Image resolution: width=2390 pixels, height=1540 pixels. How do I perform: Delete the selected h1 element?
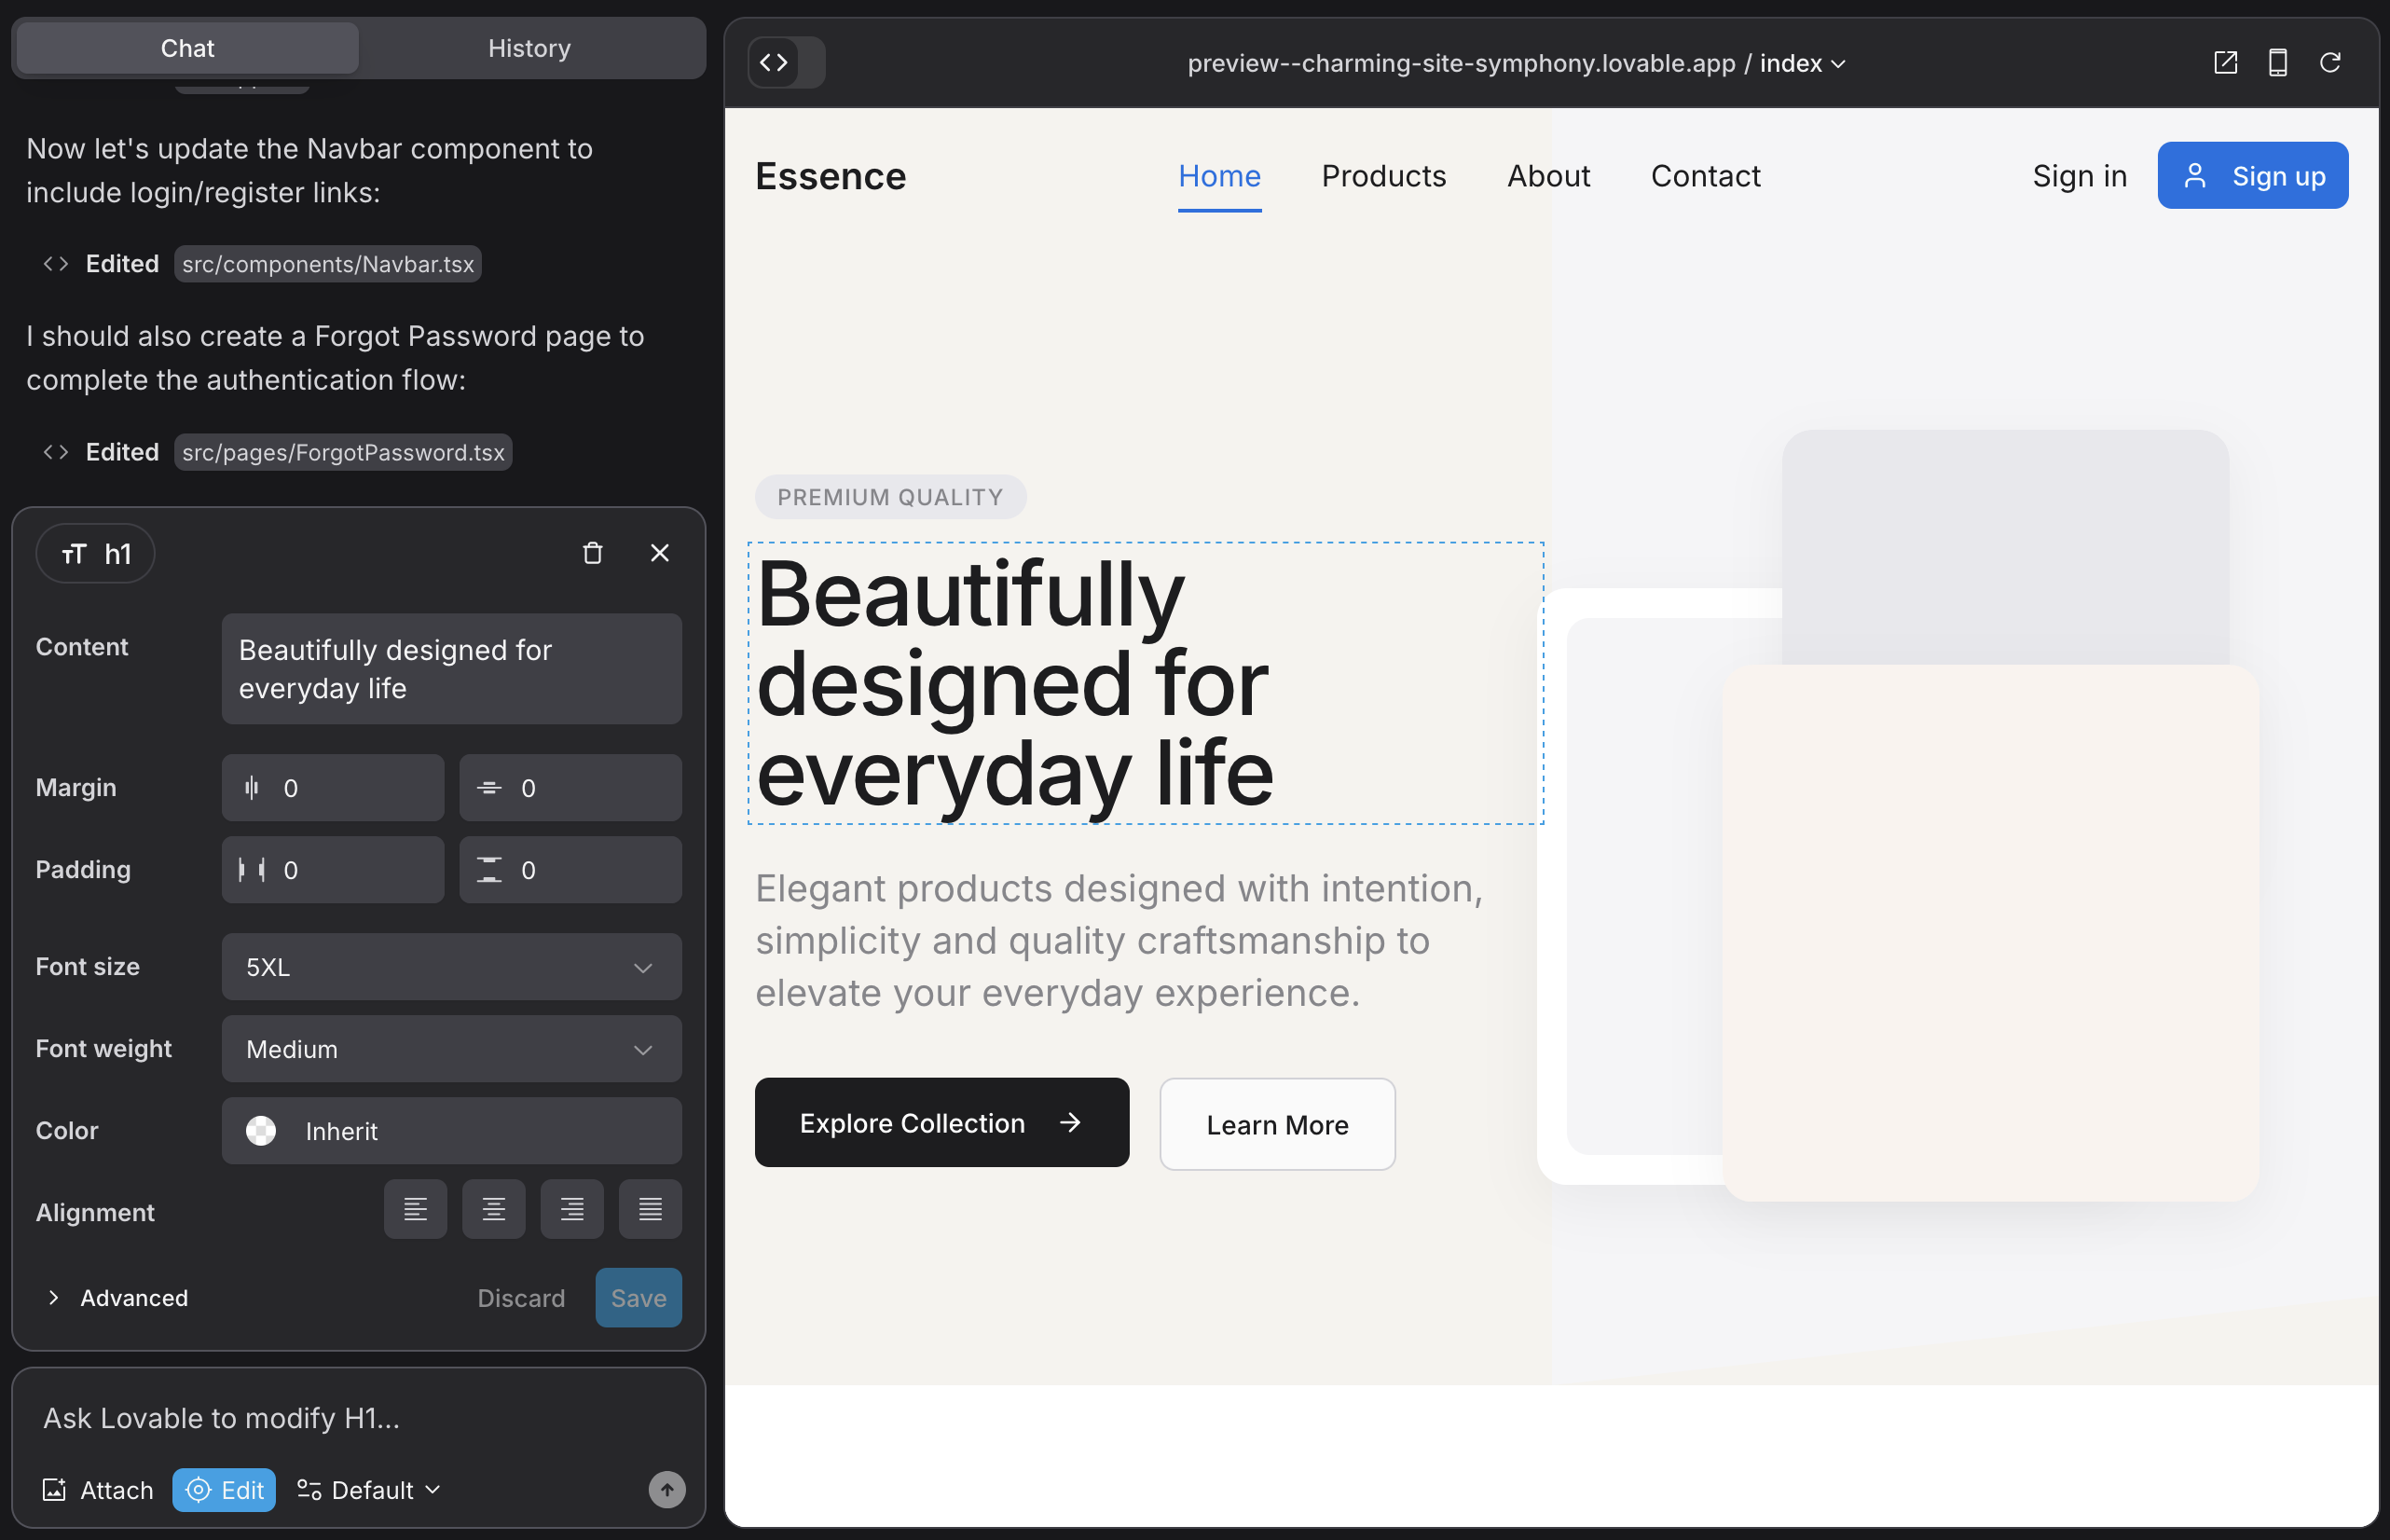[x=593, y=552]
